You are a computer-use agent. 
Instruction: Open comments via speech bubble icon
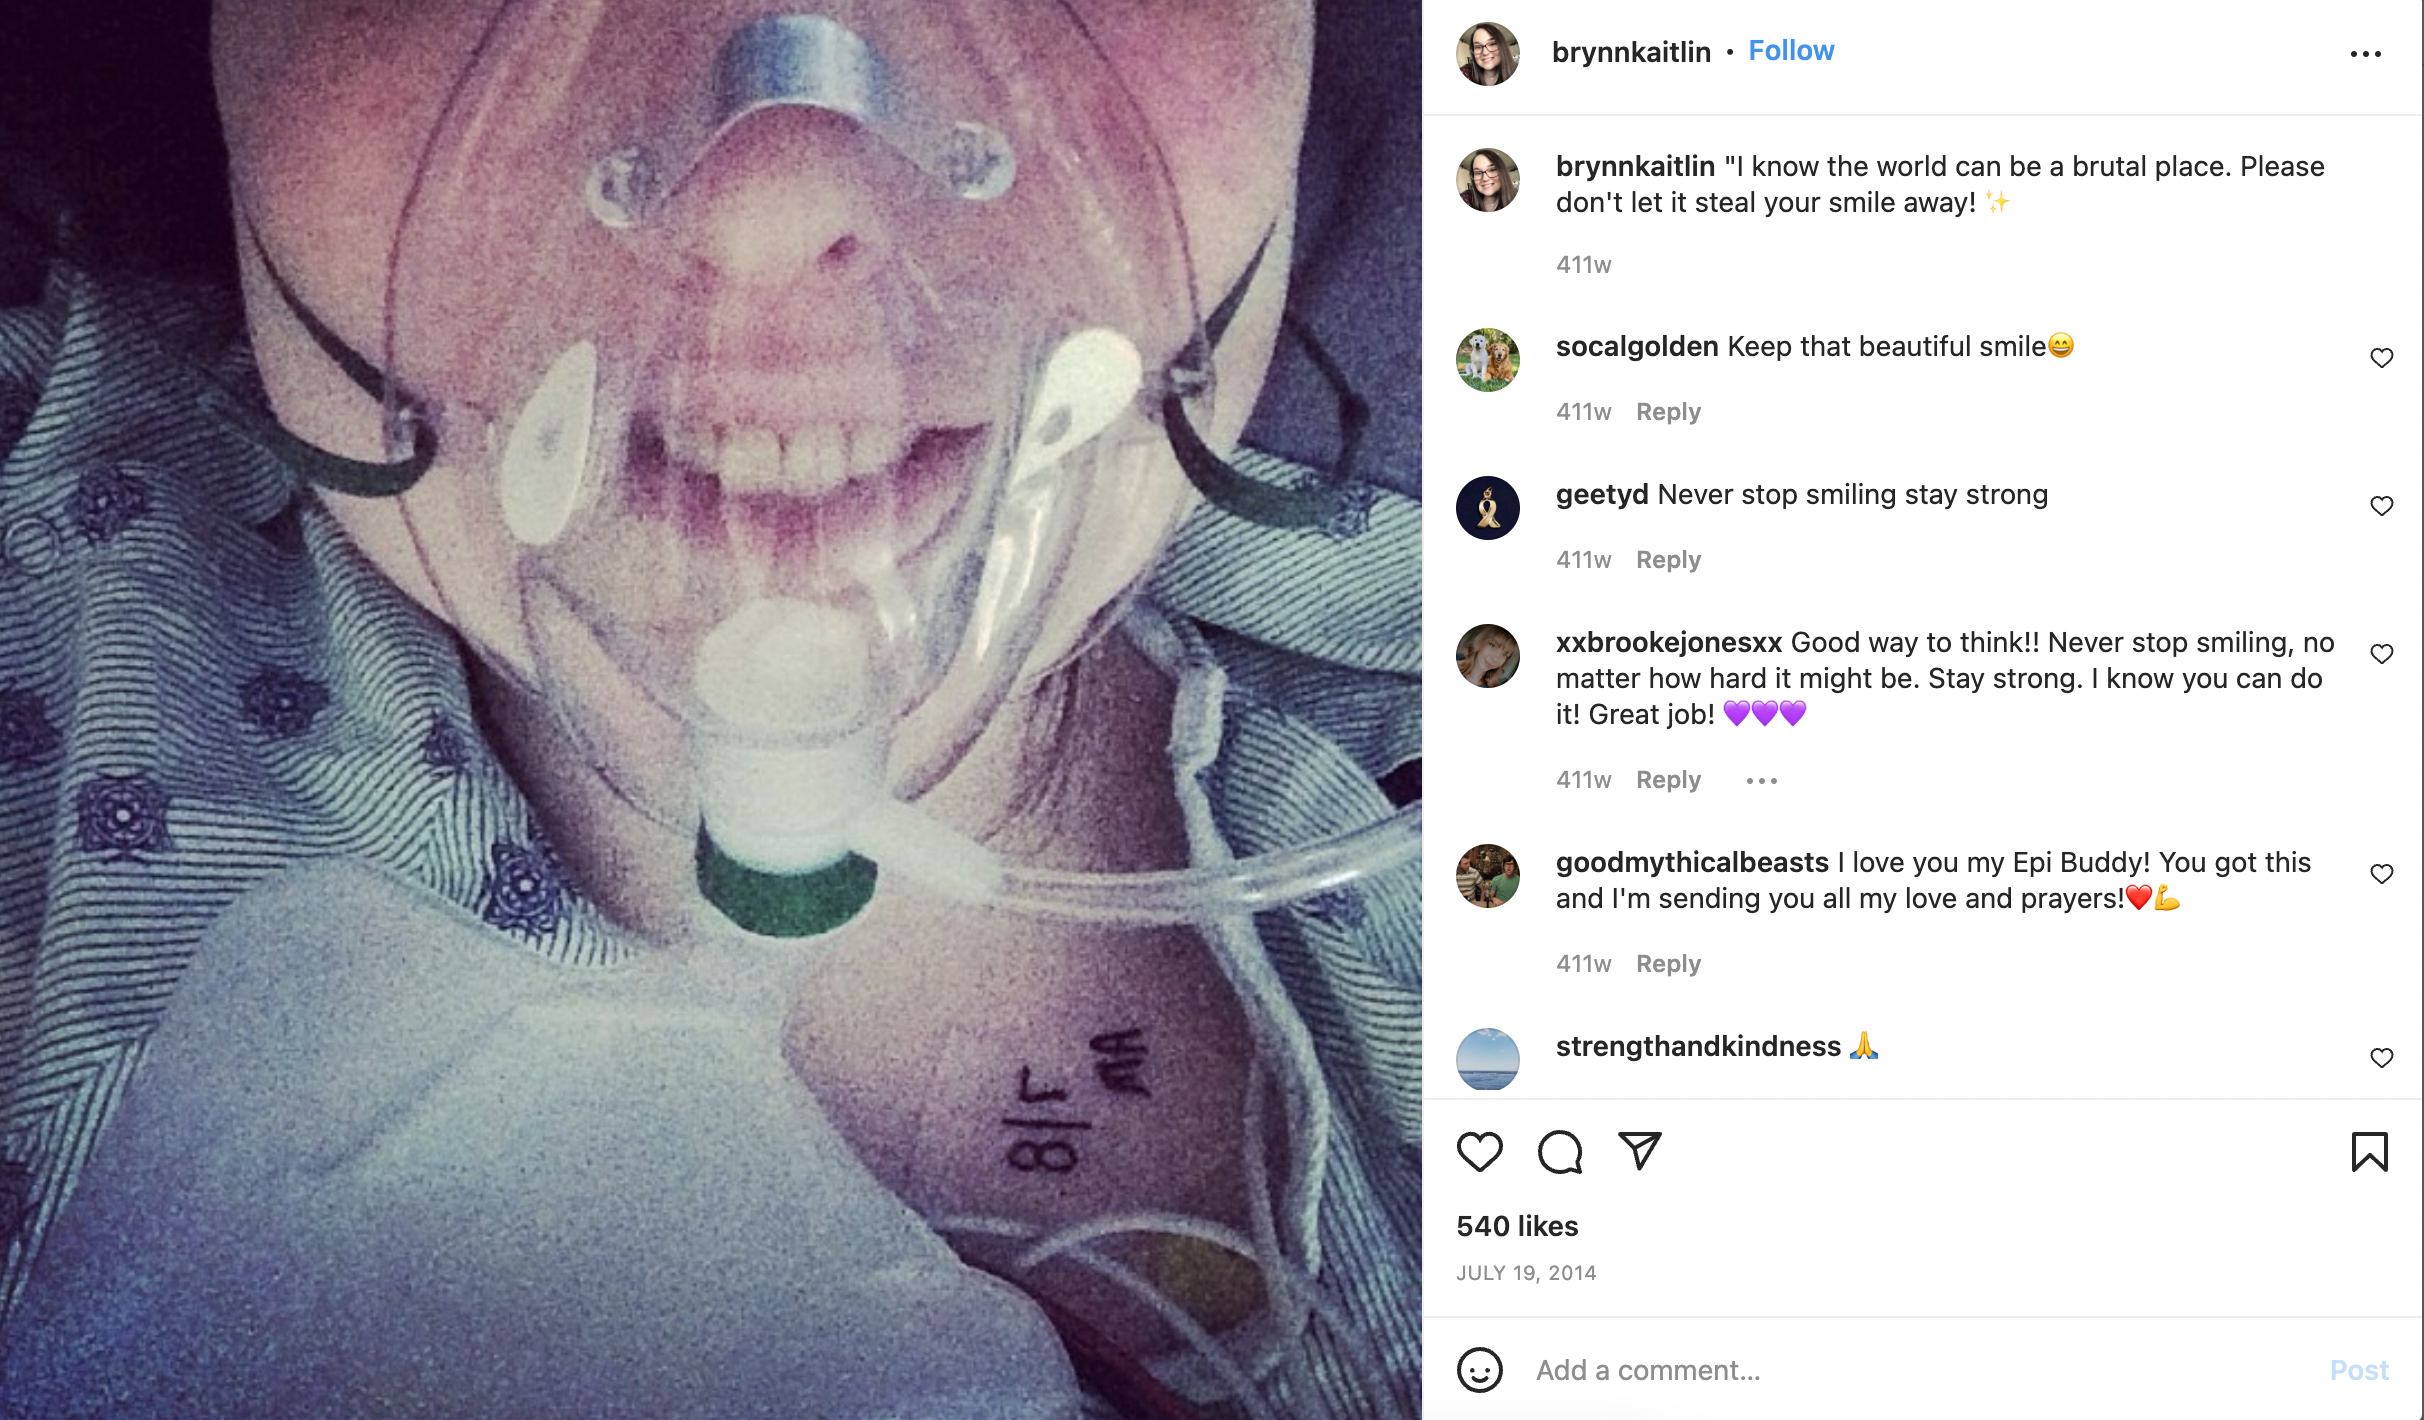(1560, 1152)
